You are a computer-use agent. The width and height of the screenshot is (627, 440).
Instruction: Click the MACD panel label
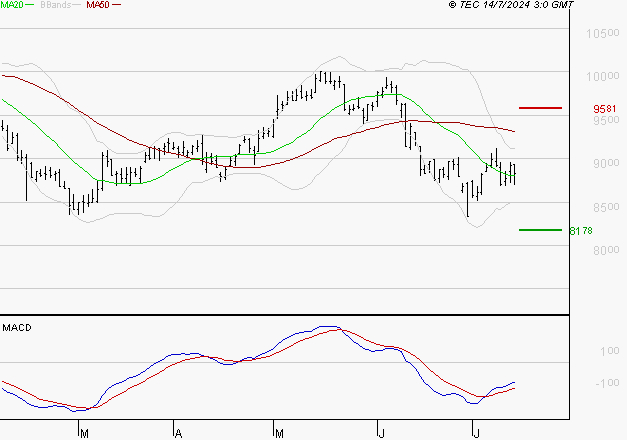17,328
